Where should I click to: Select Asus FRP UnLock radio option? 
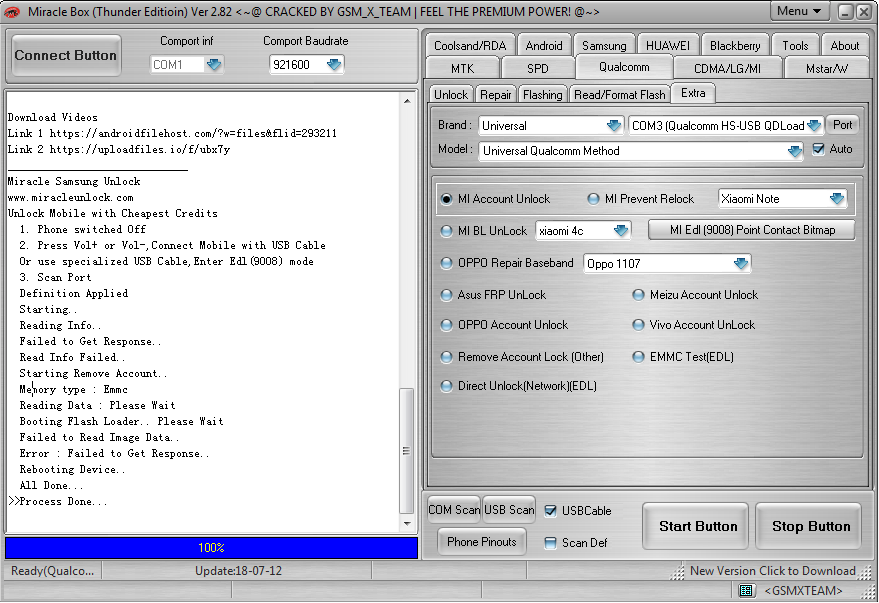[x=446, y=295]
